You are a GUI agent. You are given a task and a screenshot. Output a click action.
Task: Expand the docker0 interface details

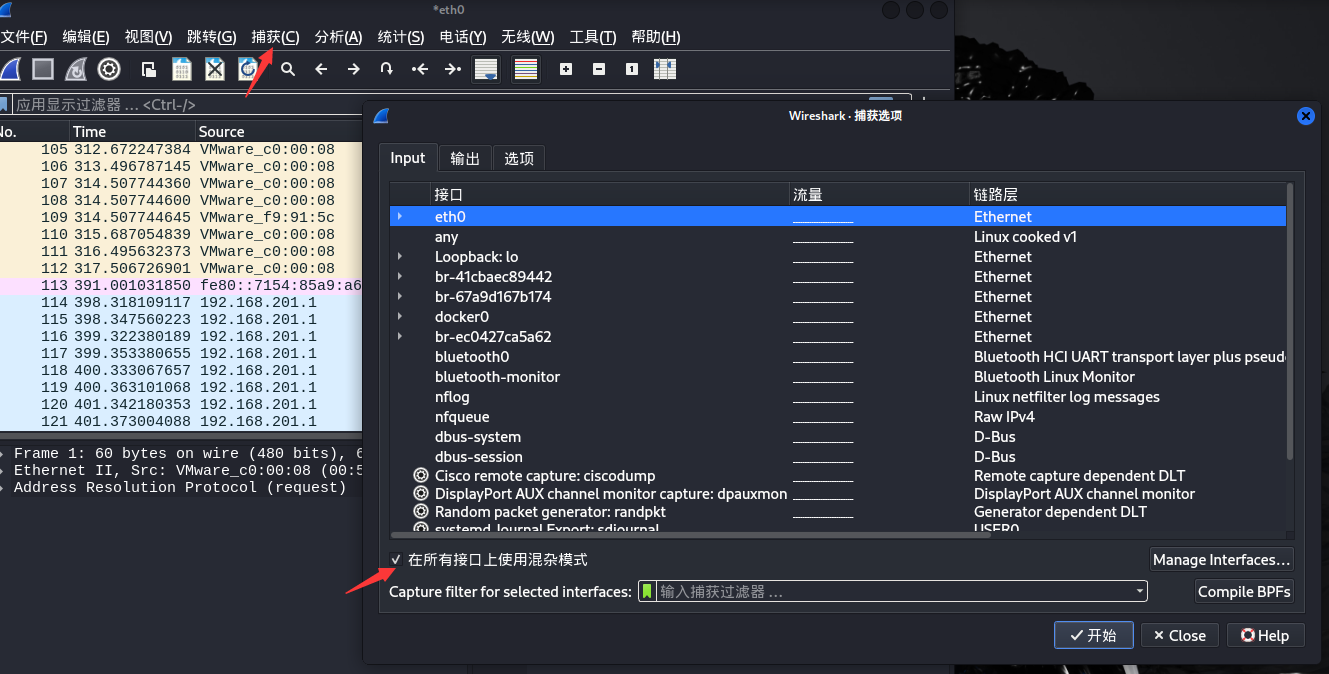click(400, 316)
